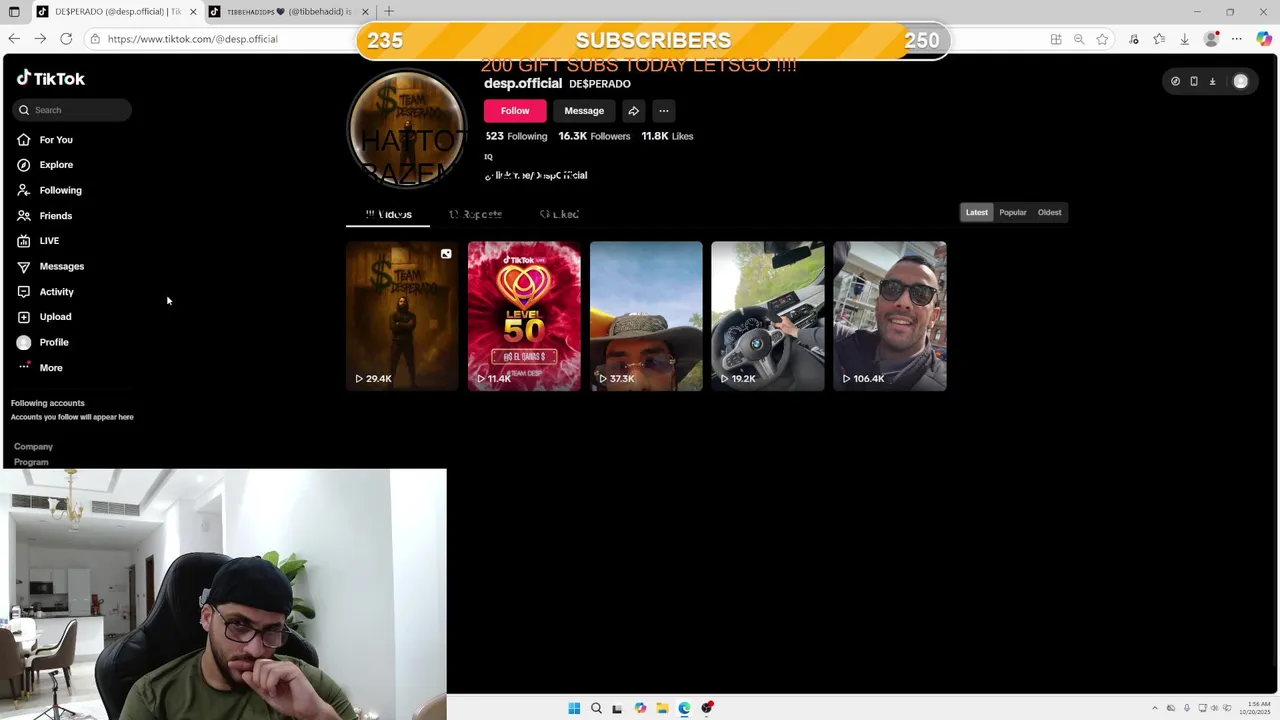1280x720 pixels.
Task: Open the Friends section
Action: click(x=55, y=216)
